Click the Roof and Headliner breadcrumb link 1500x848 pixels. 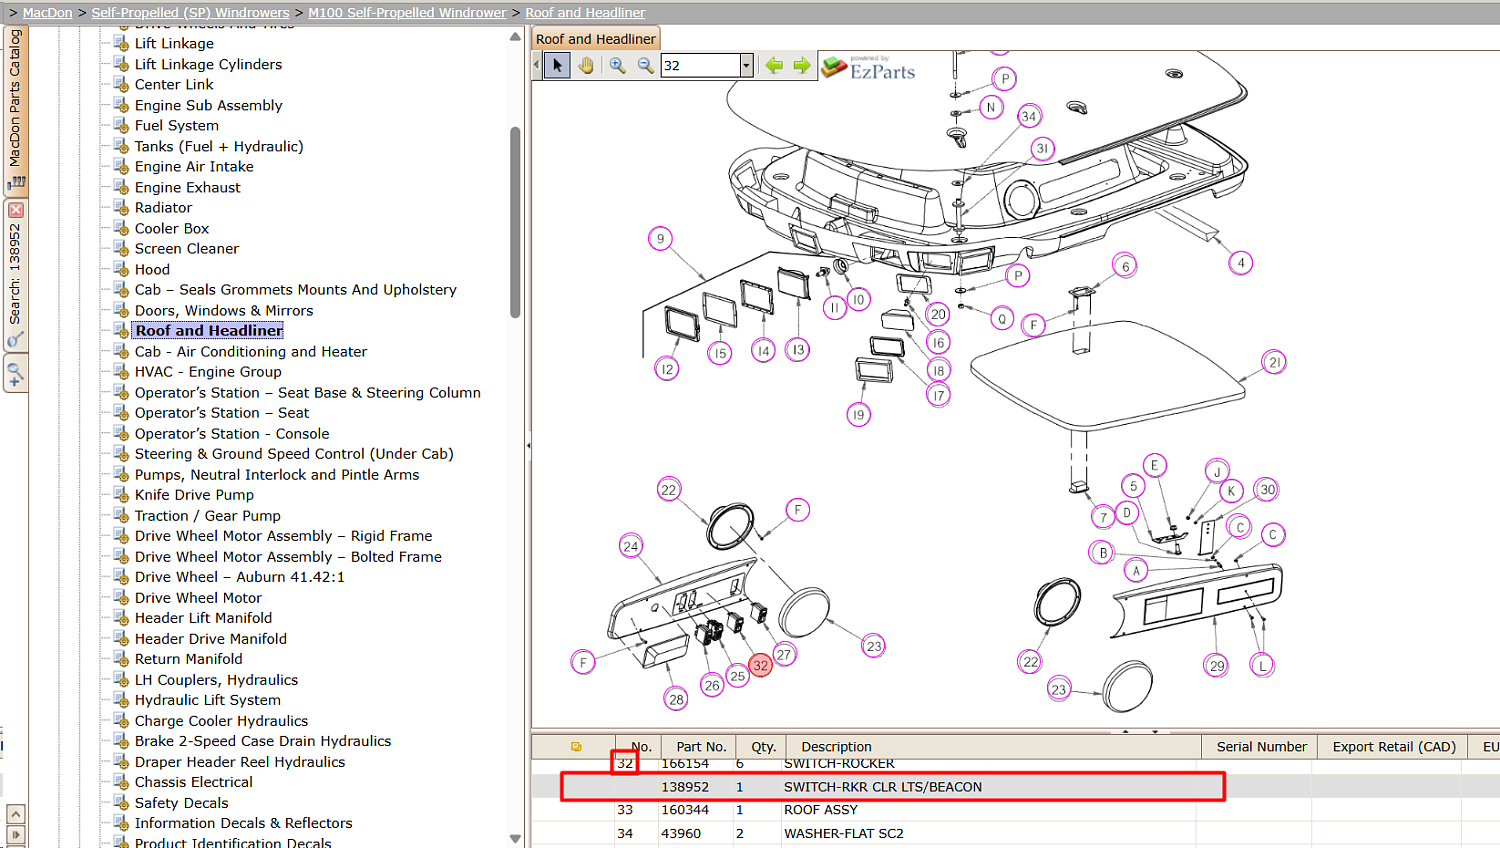point(585,13)
